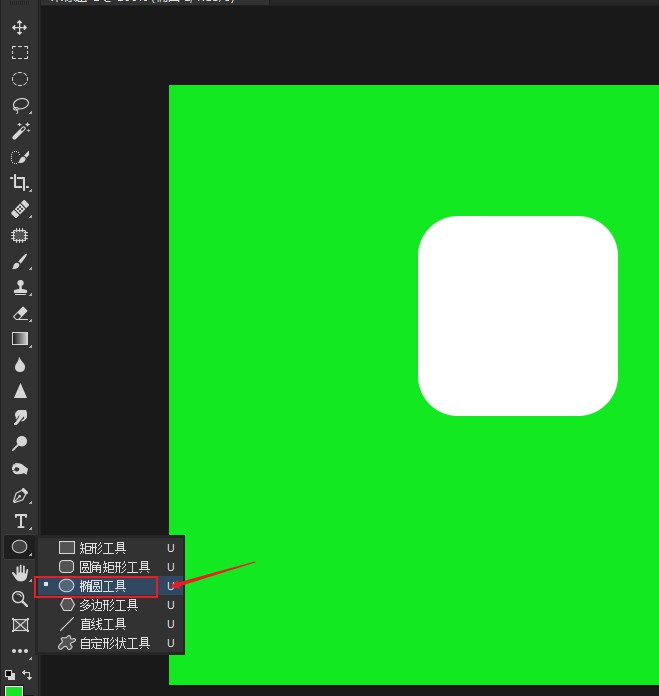Select the Move tool
The image size is (659, 696).
[x=19, y=27]
